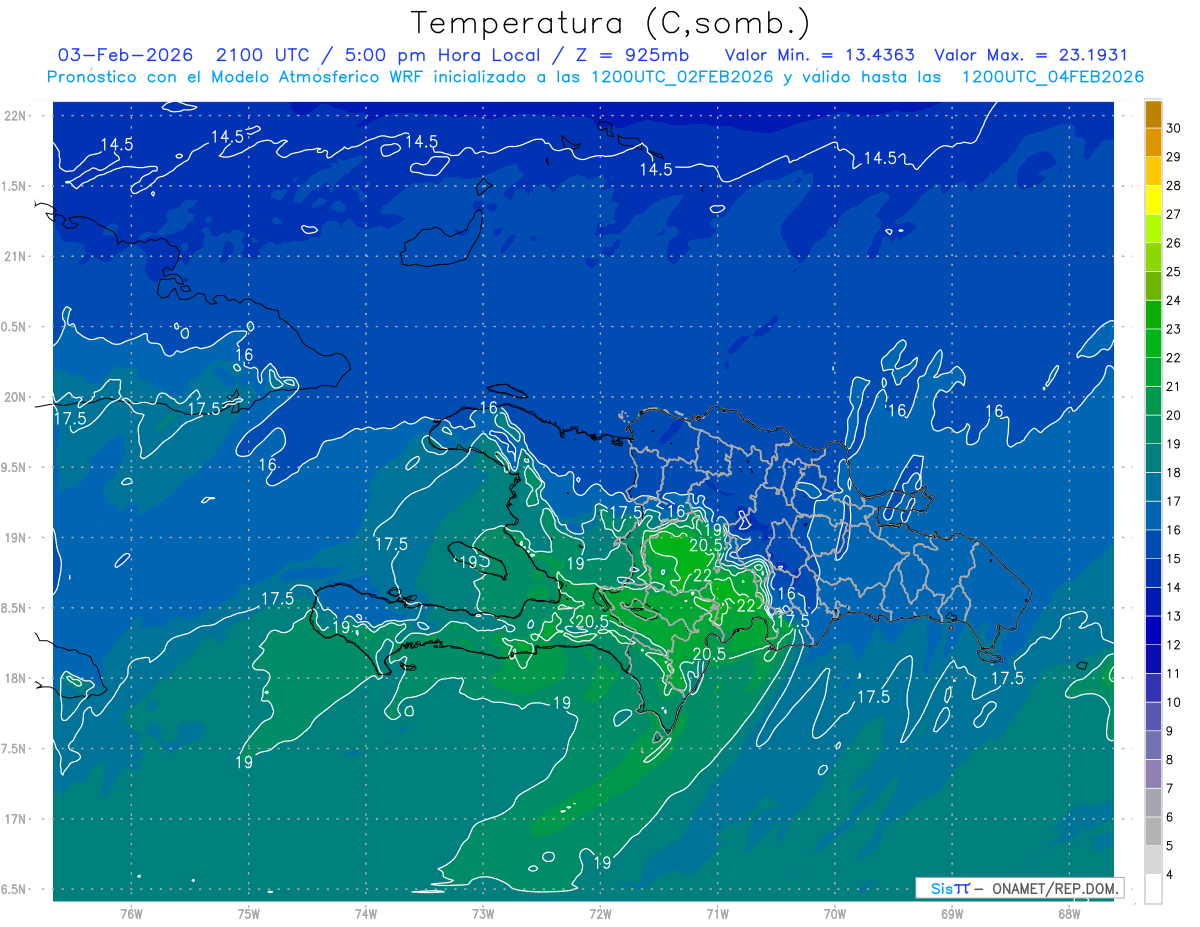Click the '21N' latitude axis label
This screenshot has width=1200, height=927.
pyautogui.click(x=17, y=257)
